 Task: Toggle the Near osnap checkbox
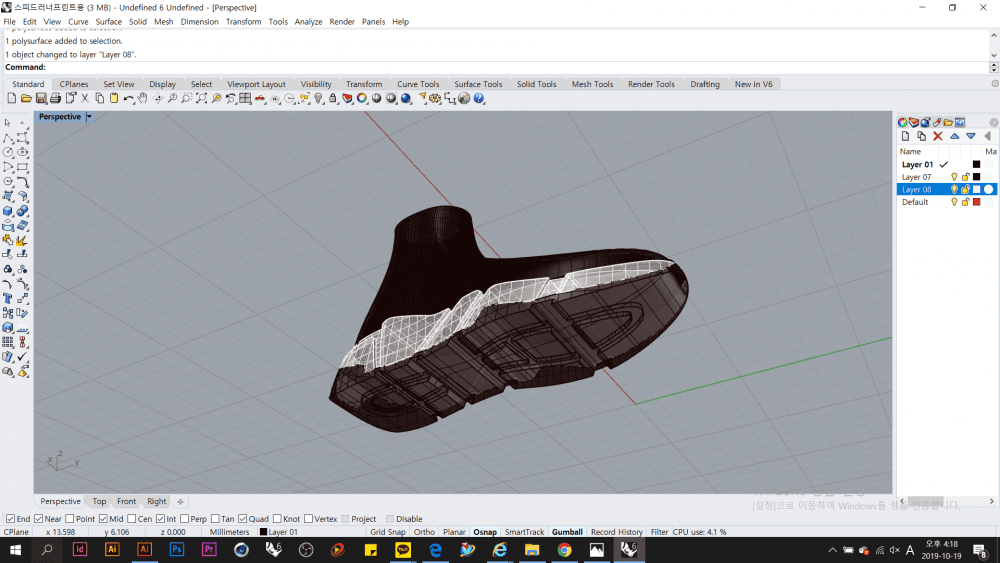coord(38,519)
